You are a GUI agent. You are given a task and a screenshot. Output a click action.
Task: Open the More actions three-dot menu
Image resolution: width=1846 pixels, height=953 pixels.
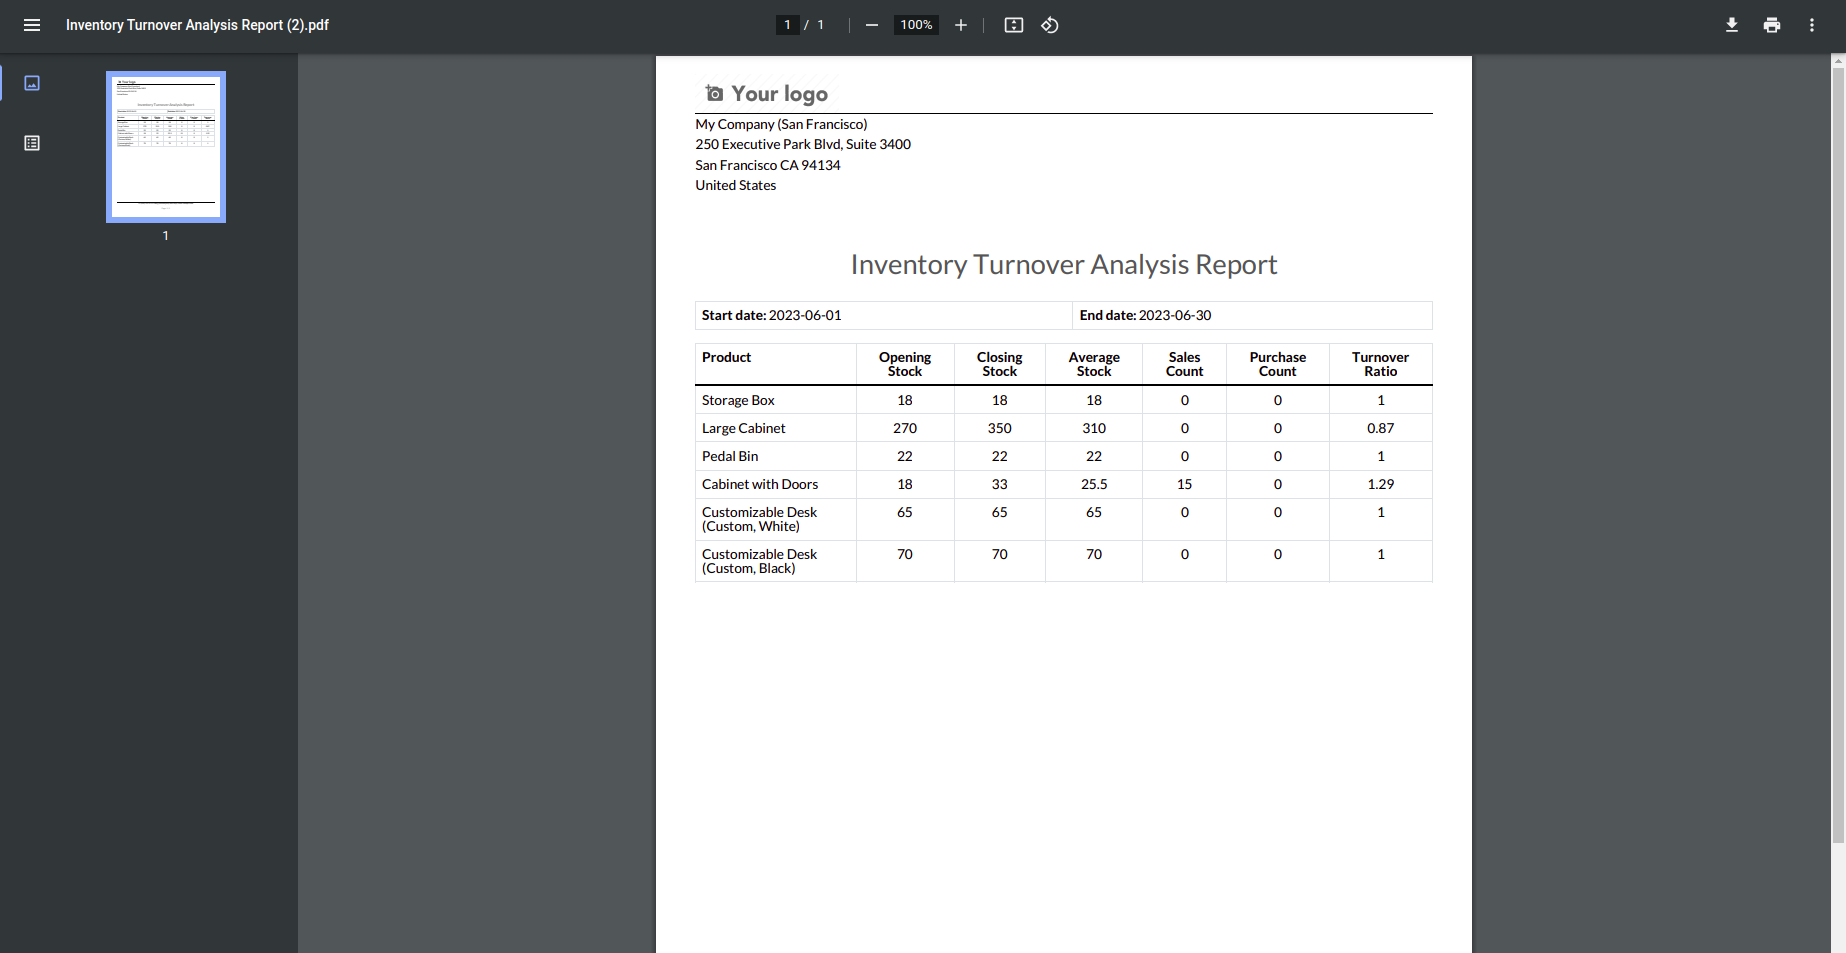(1811, 25)
